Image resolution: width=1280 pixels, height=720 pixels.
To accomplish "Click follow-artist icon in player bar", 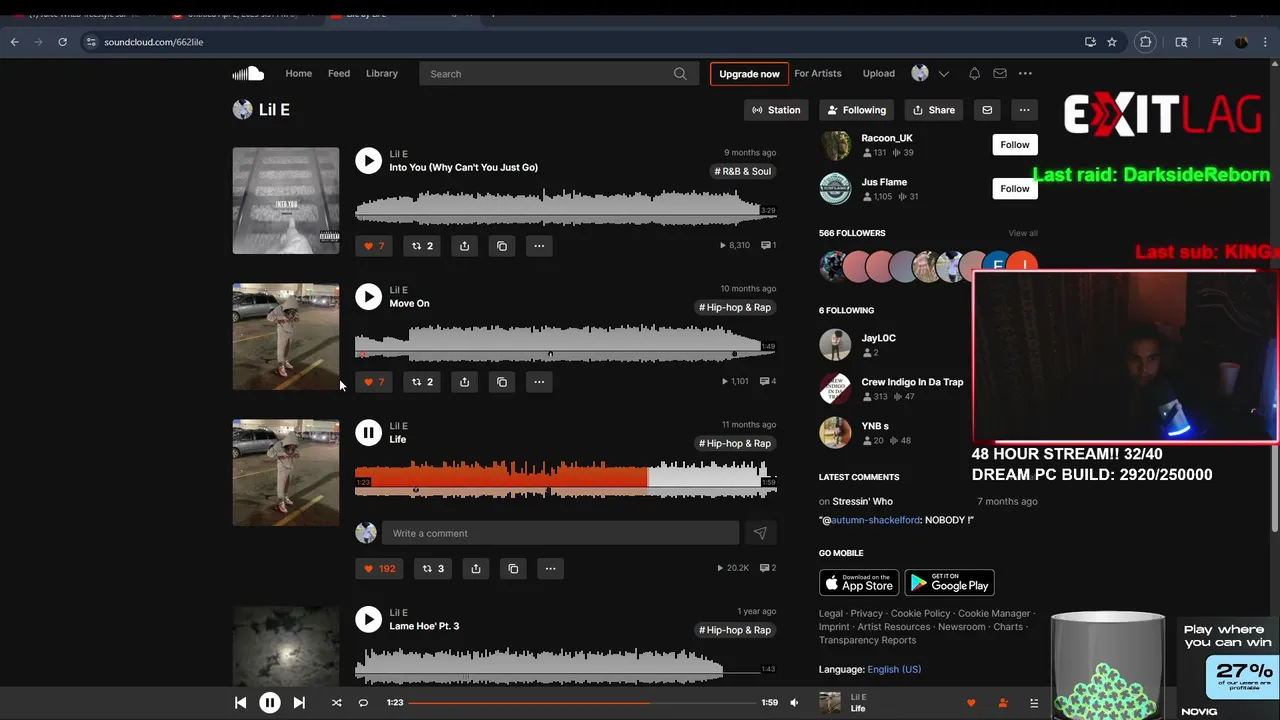I will click(x=1003, y=703).
